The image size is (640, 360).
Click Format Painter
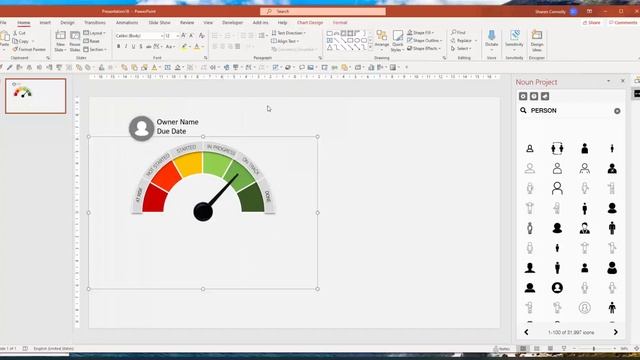click(x=29, y=49)
